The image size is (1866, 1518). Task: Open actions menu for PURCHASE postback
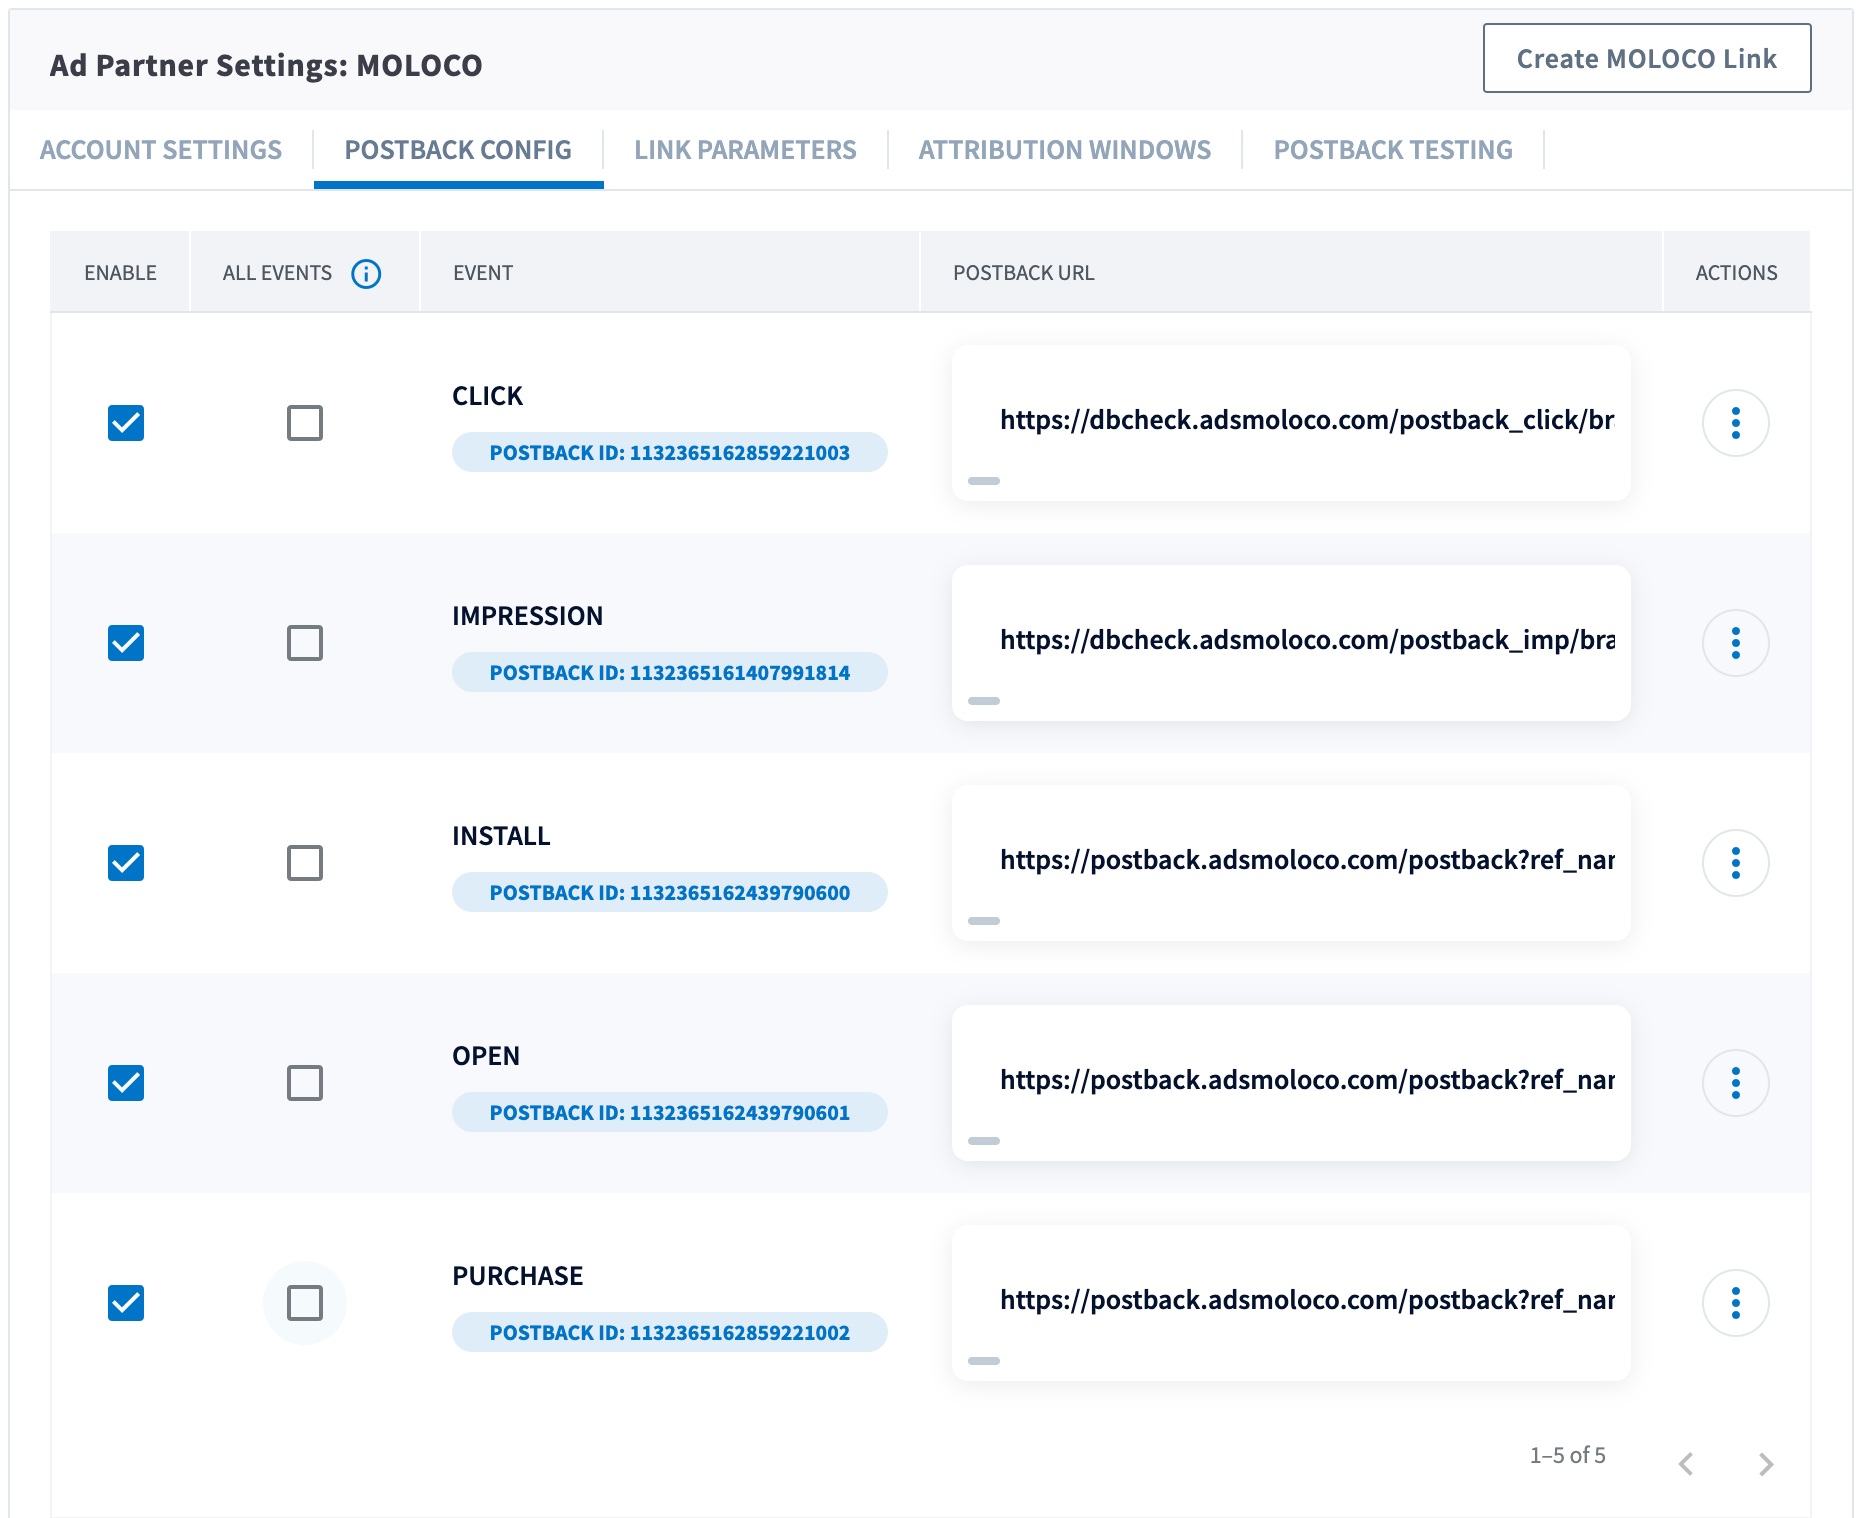click(1735, 1303)
